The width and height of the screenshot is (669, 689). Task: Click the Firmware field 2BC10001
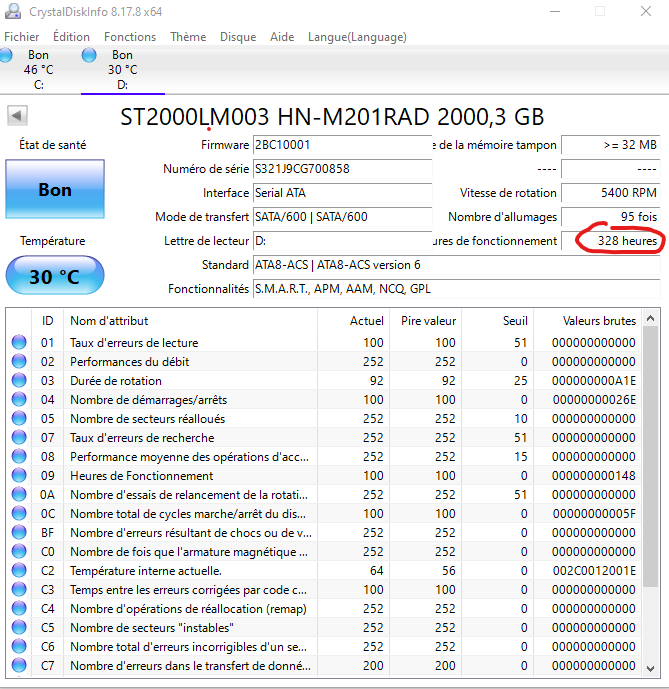(x=342, y=145)
